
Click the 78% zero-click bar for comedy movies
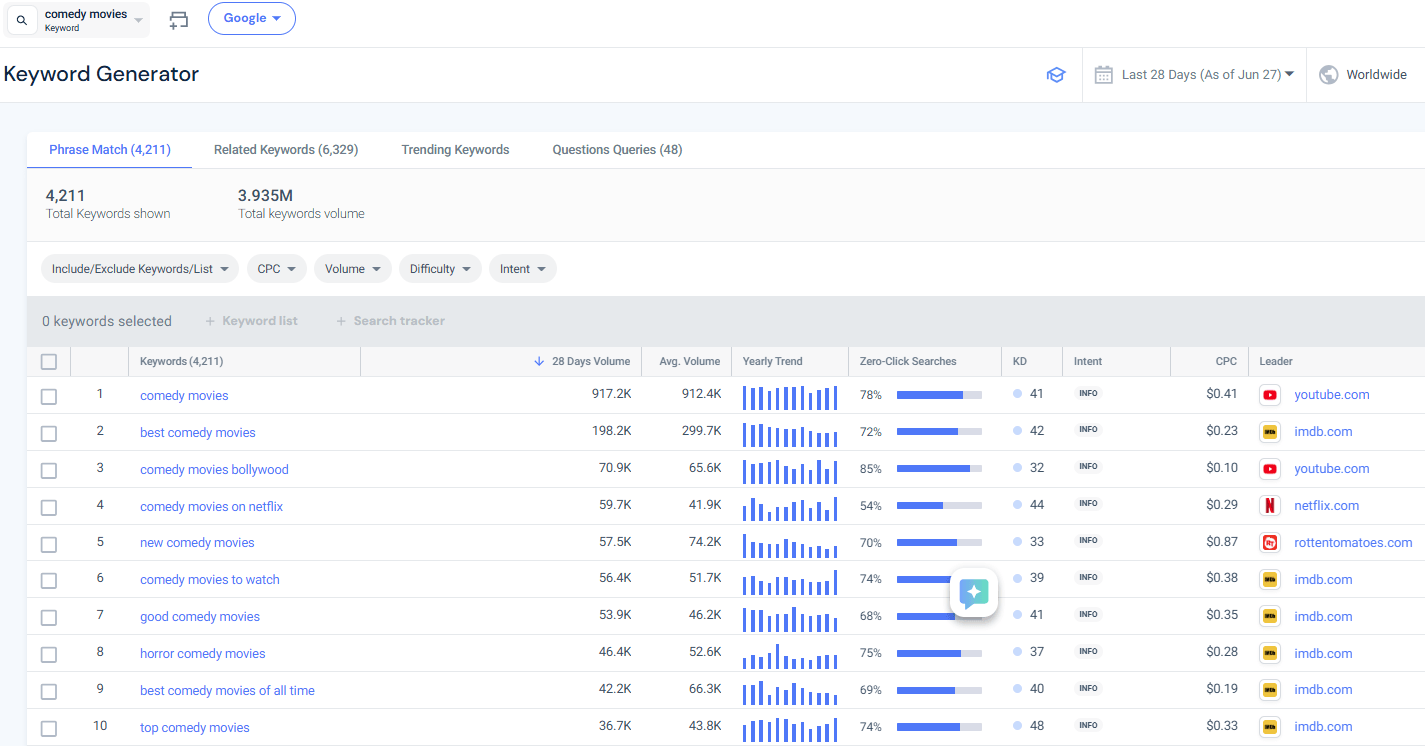coord(939,395)
